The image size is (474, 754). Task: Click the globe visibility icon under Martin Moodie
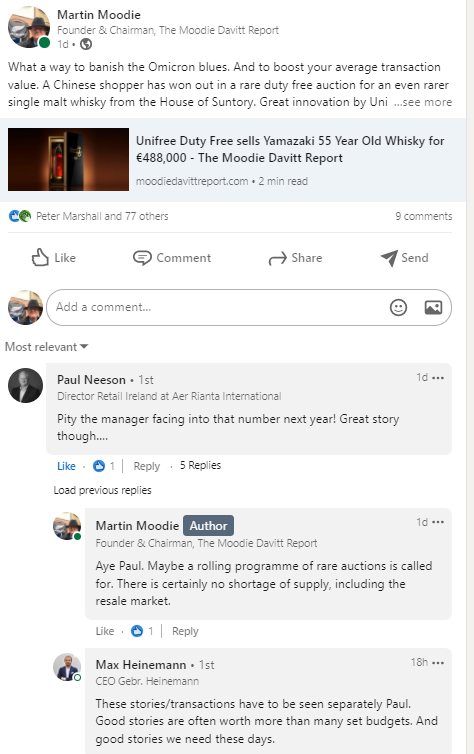point(86,44)
